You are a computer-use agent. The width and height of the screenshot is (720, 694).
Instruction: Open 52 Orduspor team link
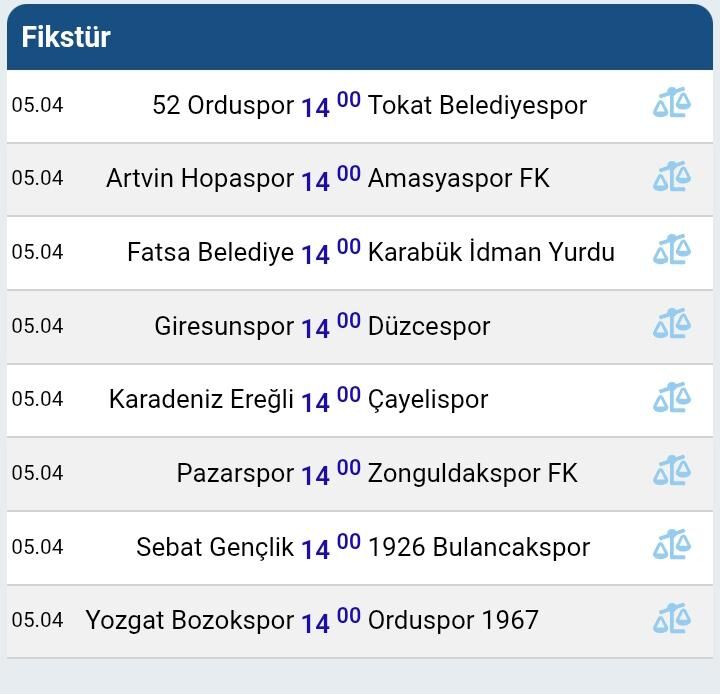(x=223, y=105)
